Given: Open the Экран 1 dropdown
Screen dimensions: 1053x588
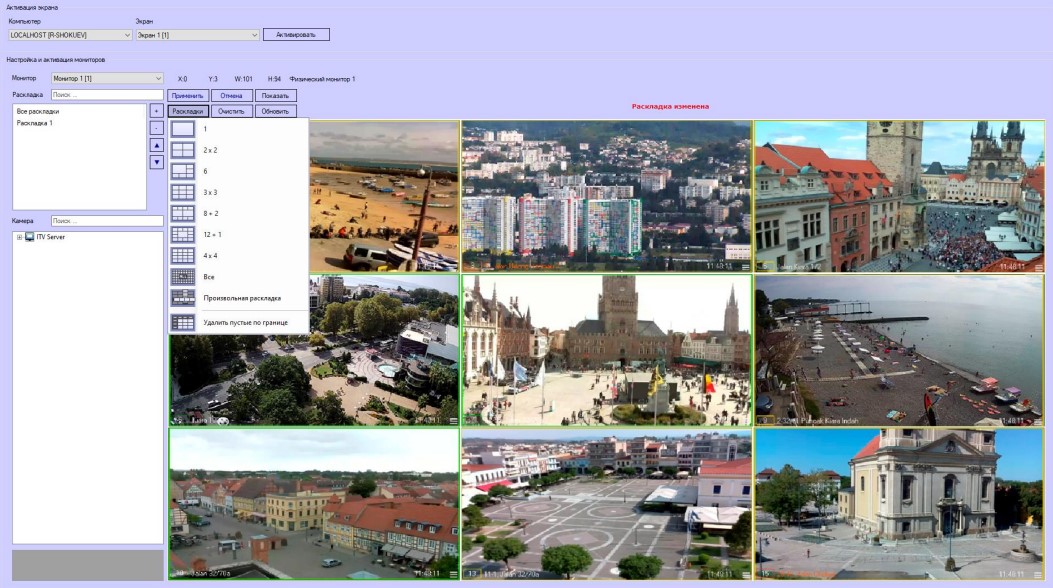Looking at the screenshot, I should [197, 35].
